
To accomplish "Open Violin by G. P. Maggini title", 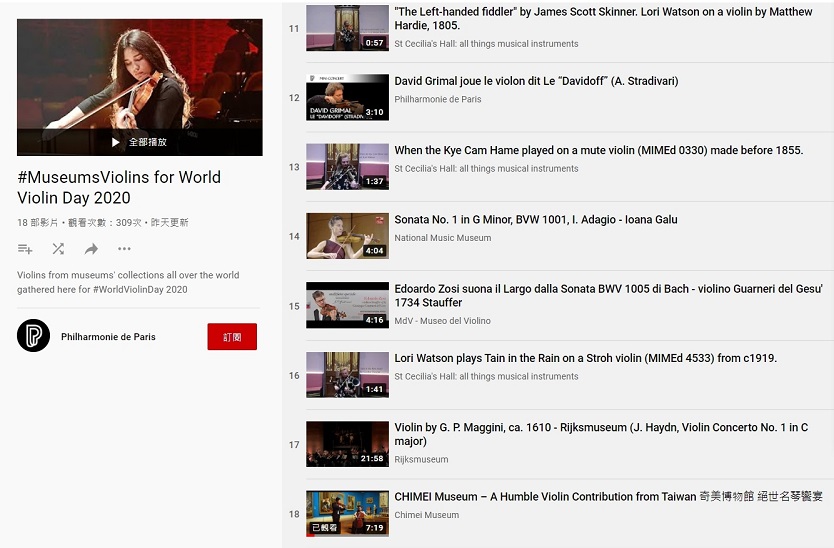I will pyautogui.click(x=601, y=434).
